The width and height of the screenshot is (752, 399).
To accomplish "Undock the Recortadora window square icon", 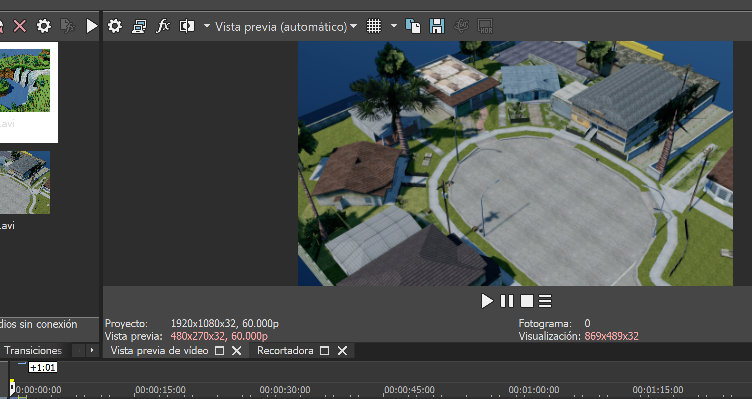I will [325, 351].
